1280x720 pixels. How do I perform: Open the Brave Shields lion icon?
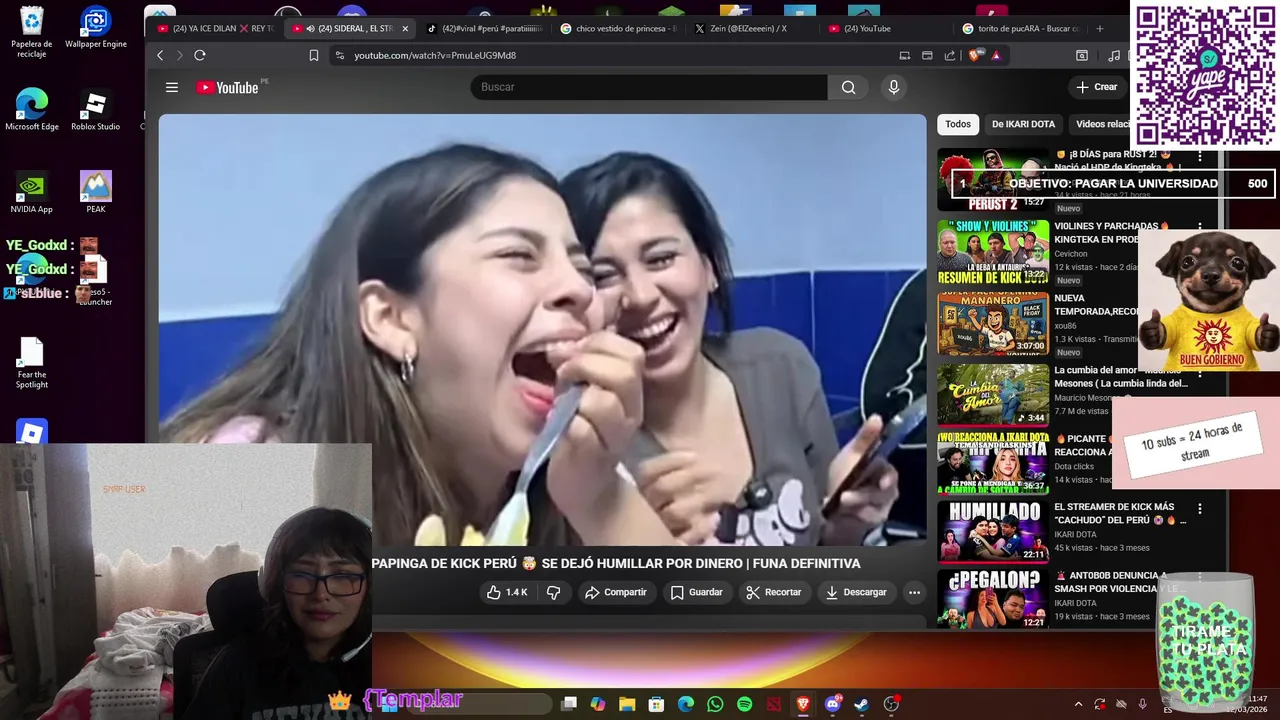click(x=975, y=55)
